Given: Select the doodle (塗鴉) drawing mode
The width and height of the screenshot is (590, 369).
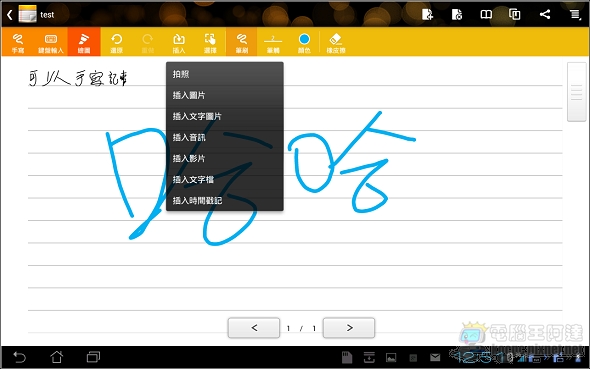Looking at the screenshot, I should tap(84, 42).
